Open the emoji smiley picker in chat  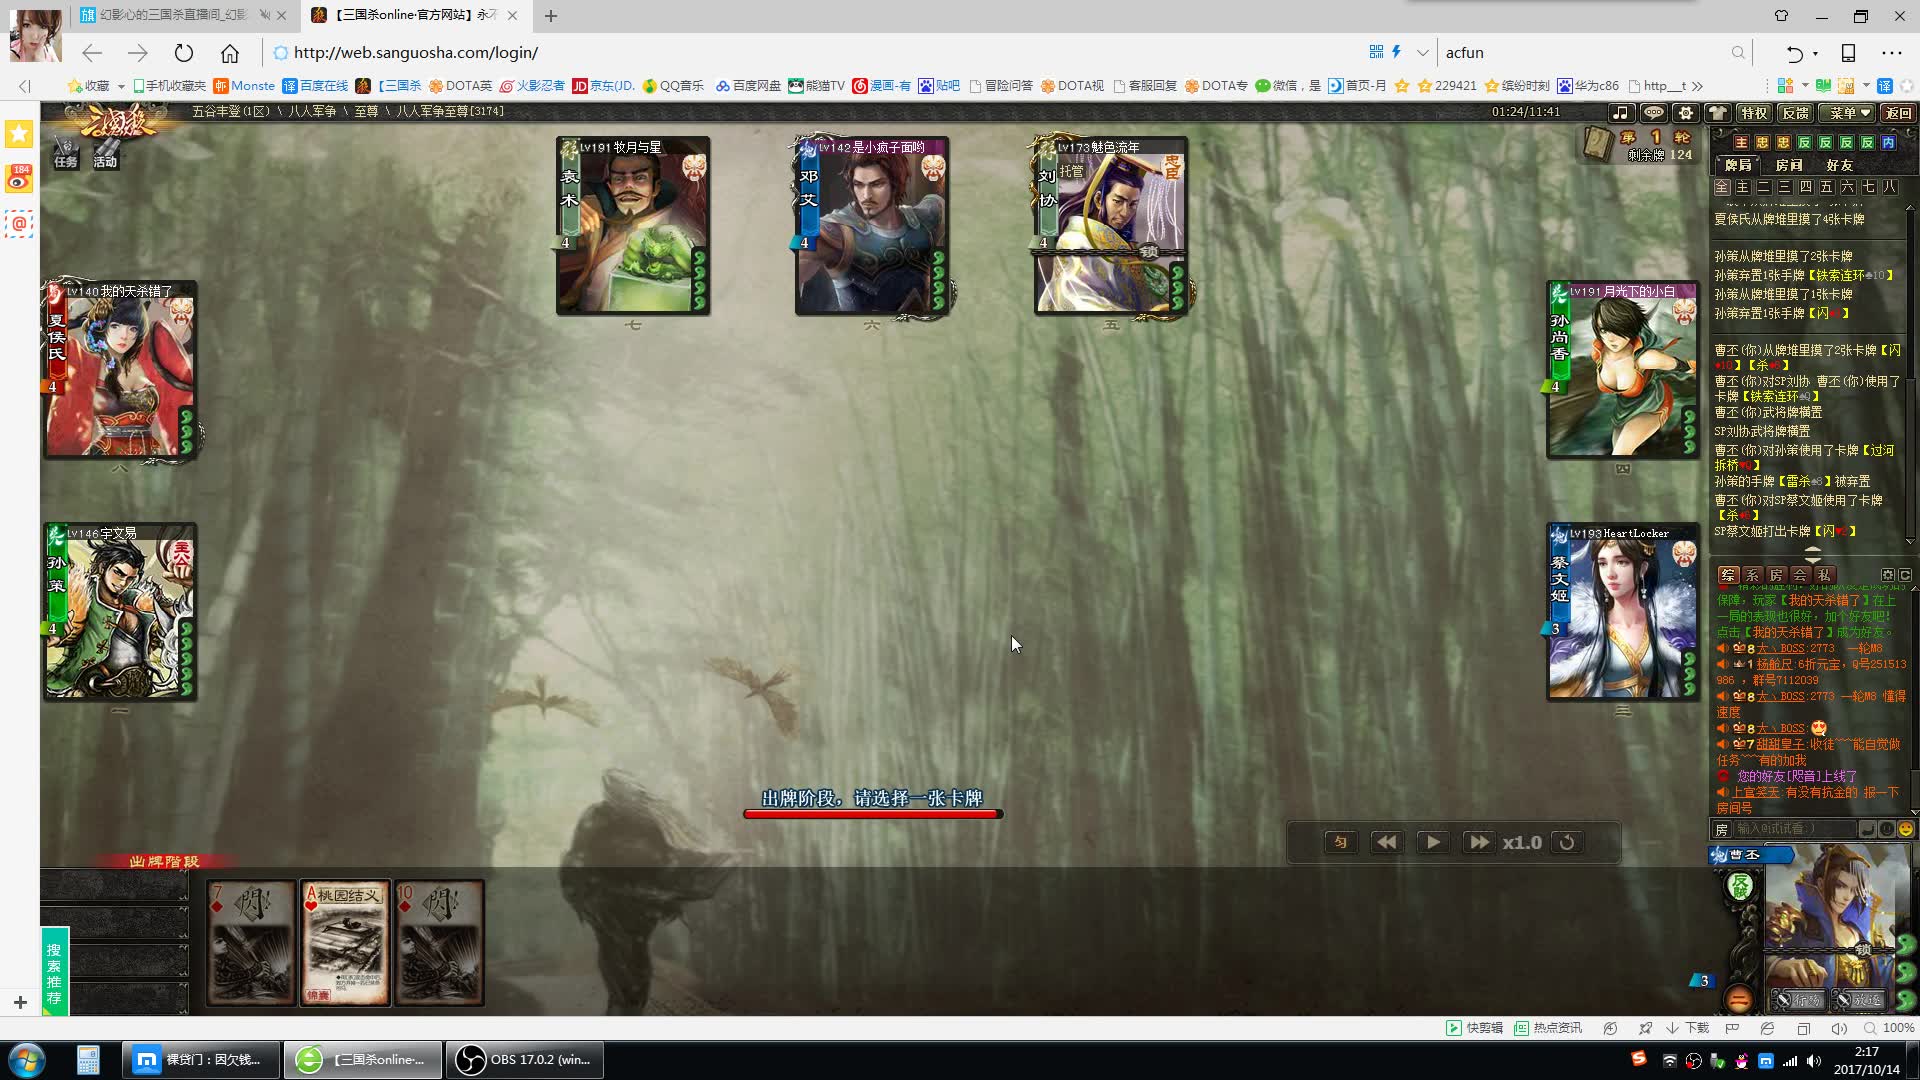click(1906, 829)
